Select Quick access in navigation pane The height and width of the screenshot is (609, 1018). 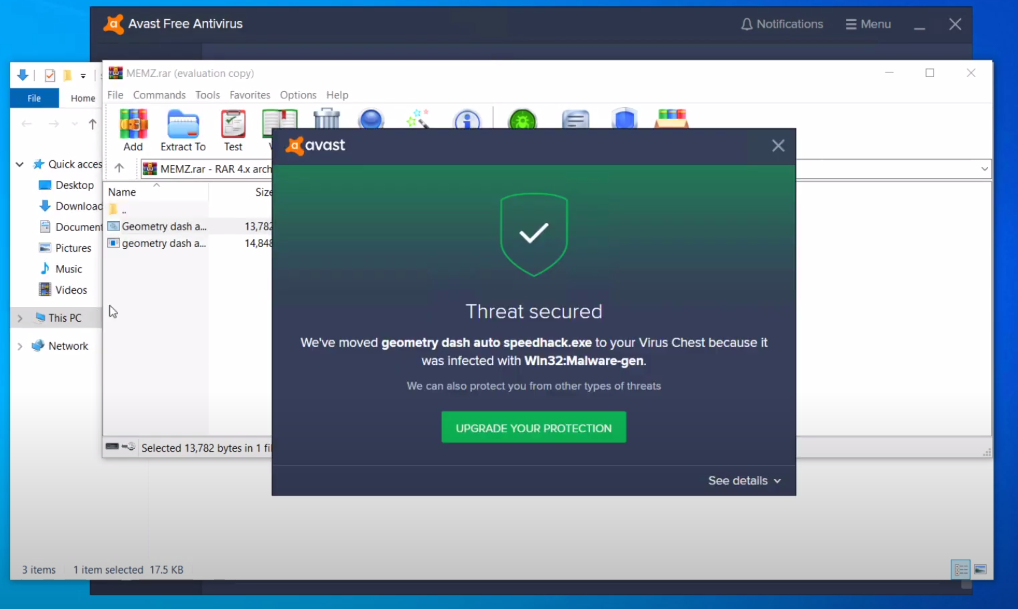67,164
